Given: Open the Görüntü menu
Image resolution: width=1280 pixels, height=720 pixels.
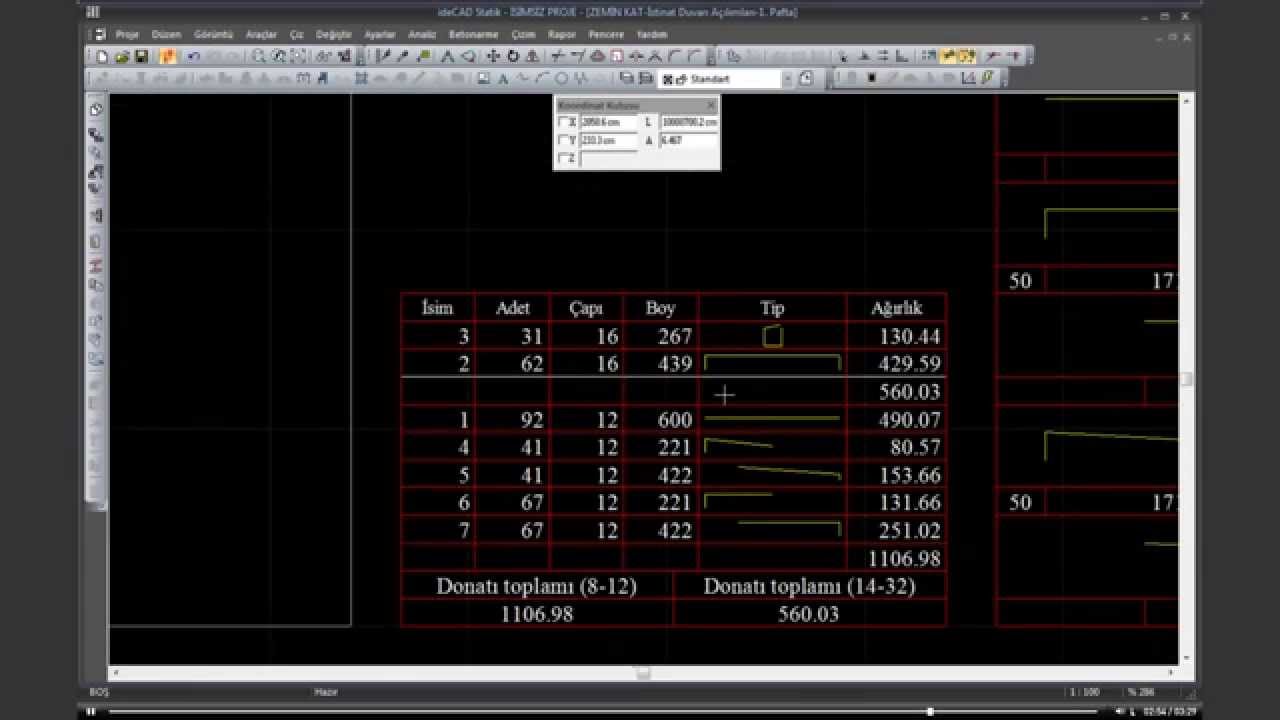Looking at the screenshot, I should click(213, 34).
